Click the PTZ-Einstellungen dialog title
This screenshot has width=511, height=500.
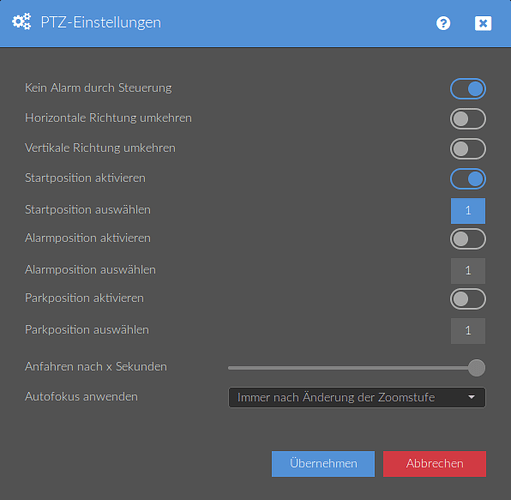[x=101, y=23]
